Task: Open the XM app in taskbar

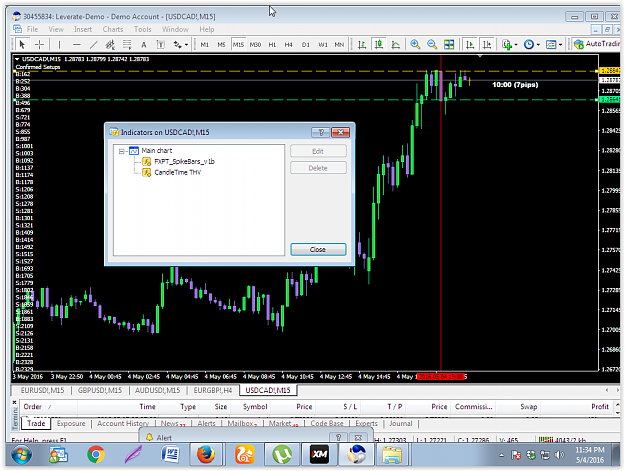Action: 320,454
